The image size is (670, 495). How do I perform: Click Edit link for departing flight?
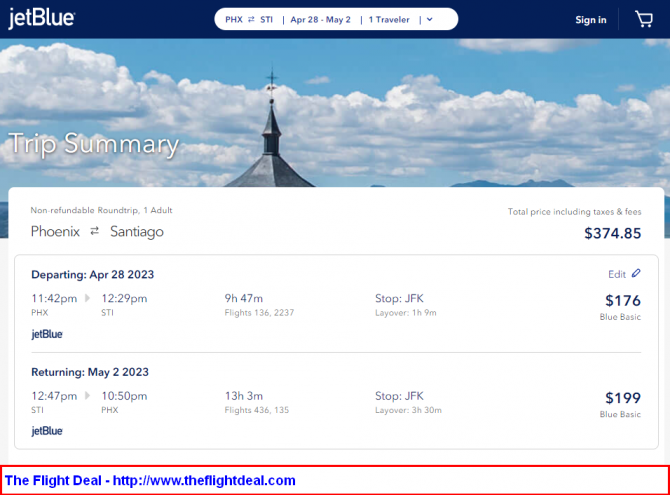(617, 274)
